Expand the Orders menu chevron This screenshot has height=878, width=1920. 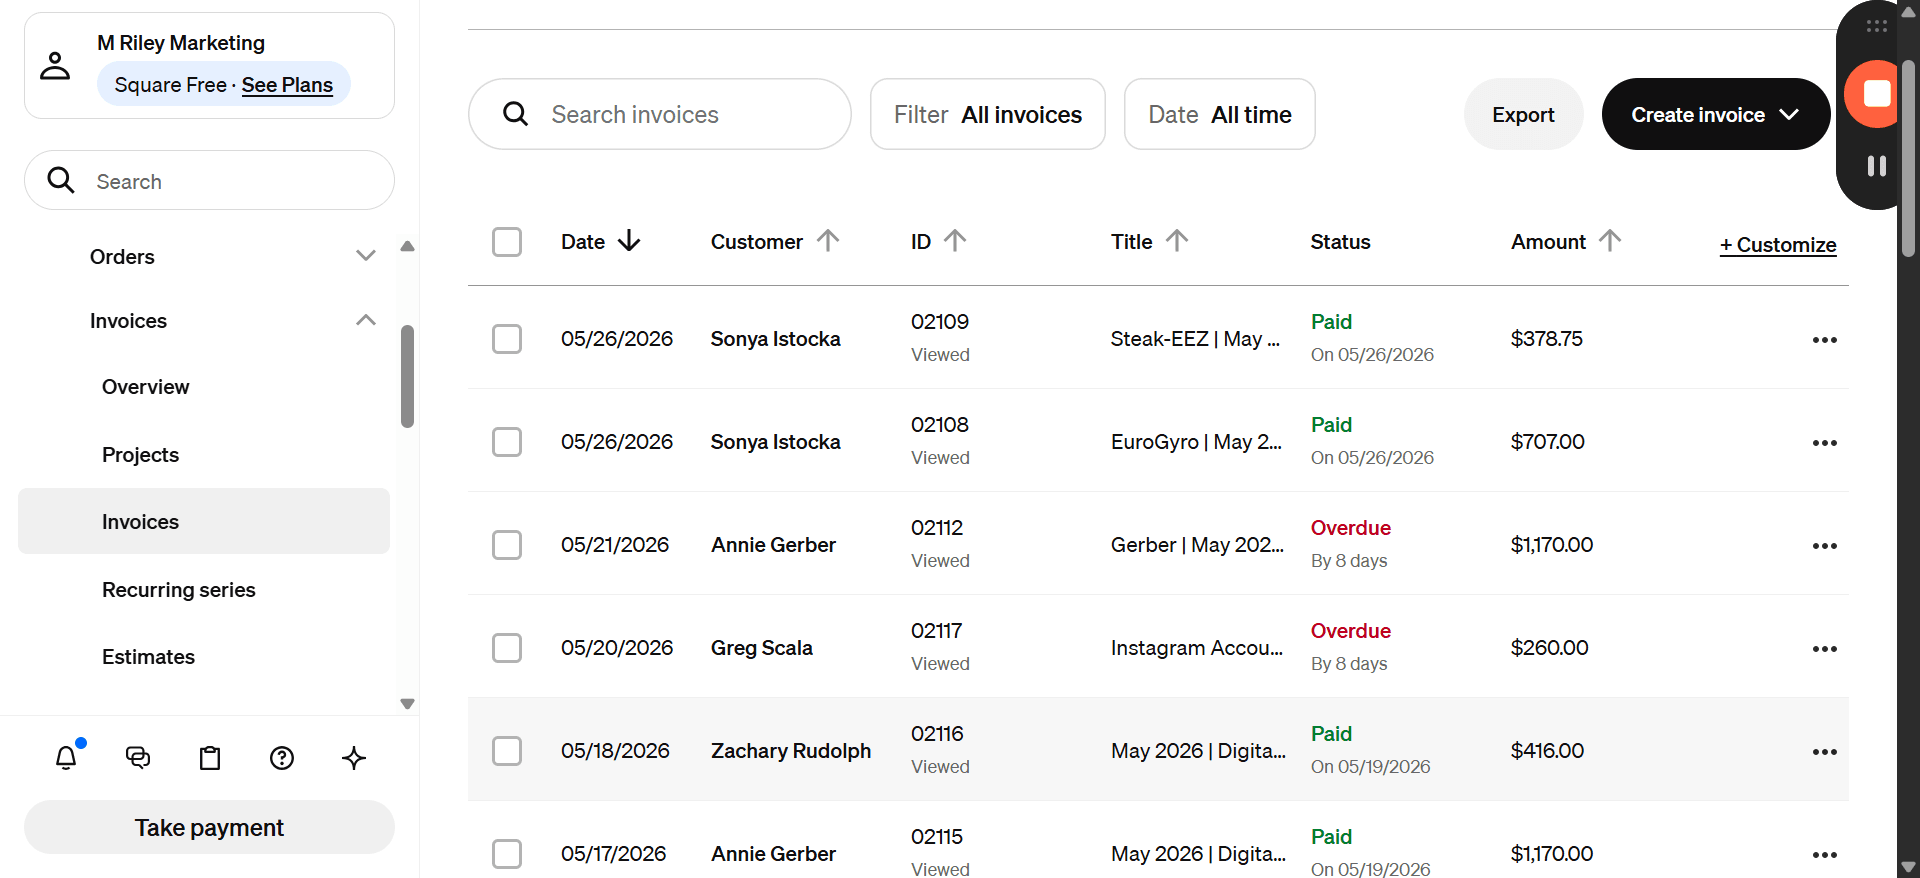click(366, 256)
